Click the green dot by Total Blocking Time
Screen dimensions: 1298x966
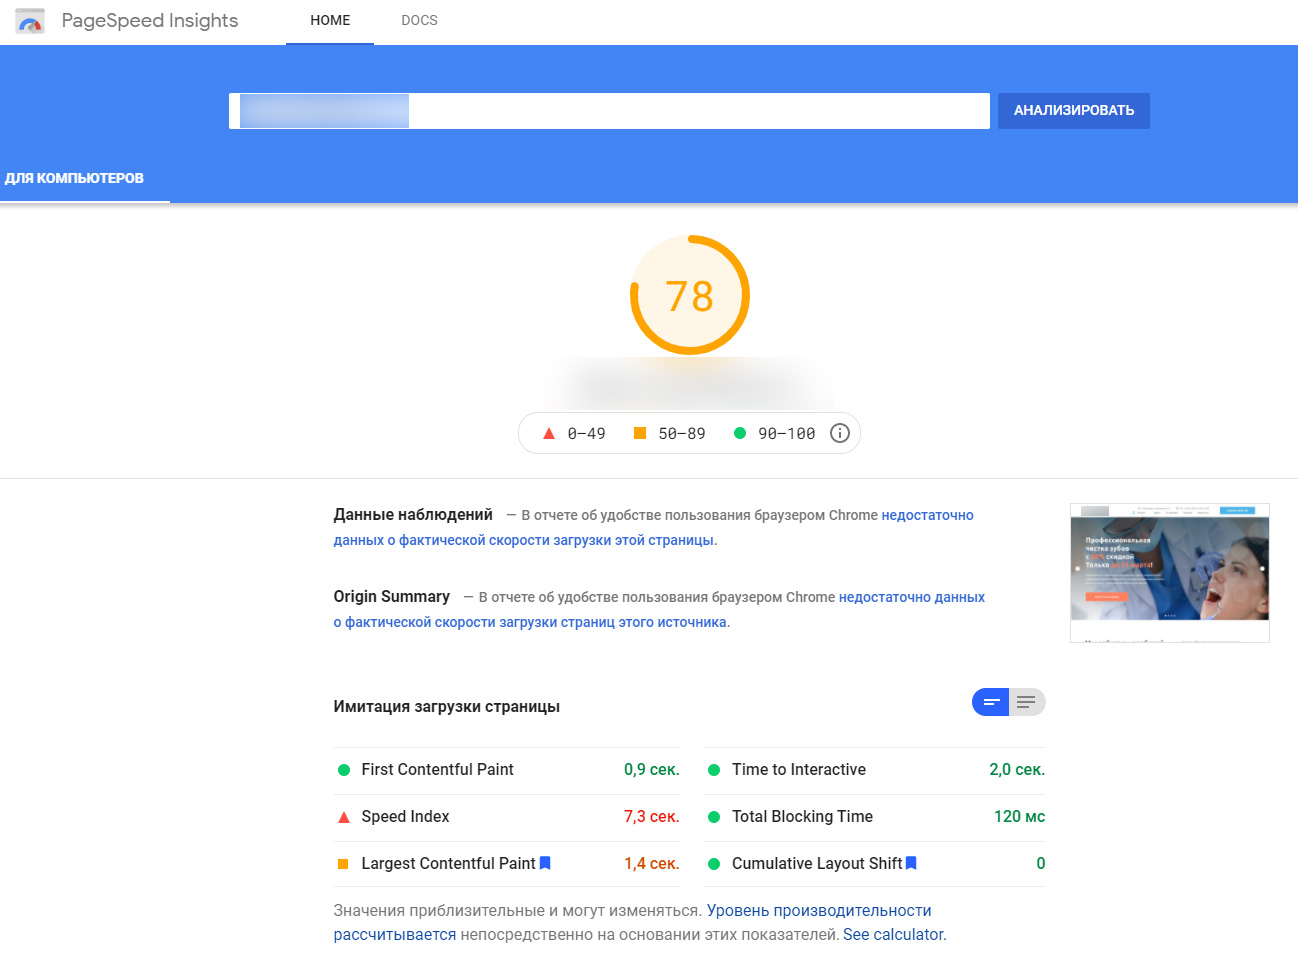(714, 817)
